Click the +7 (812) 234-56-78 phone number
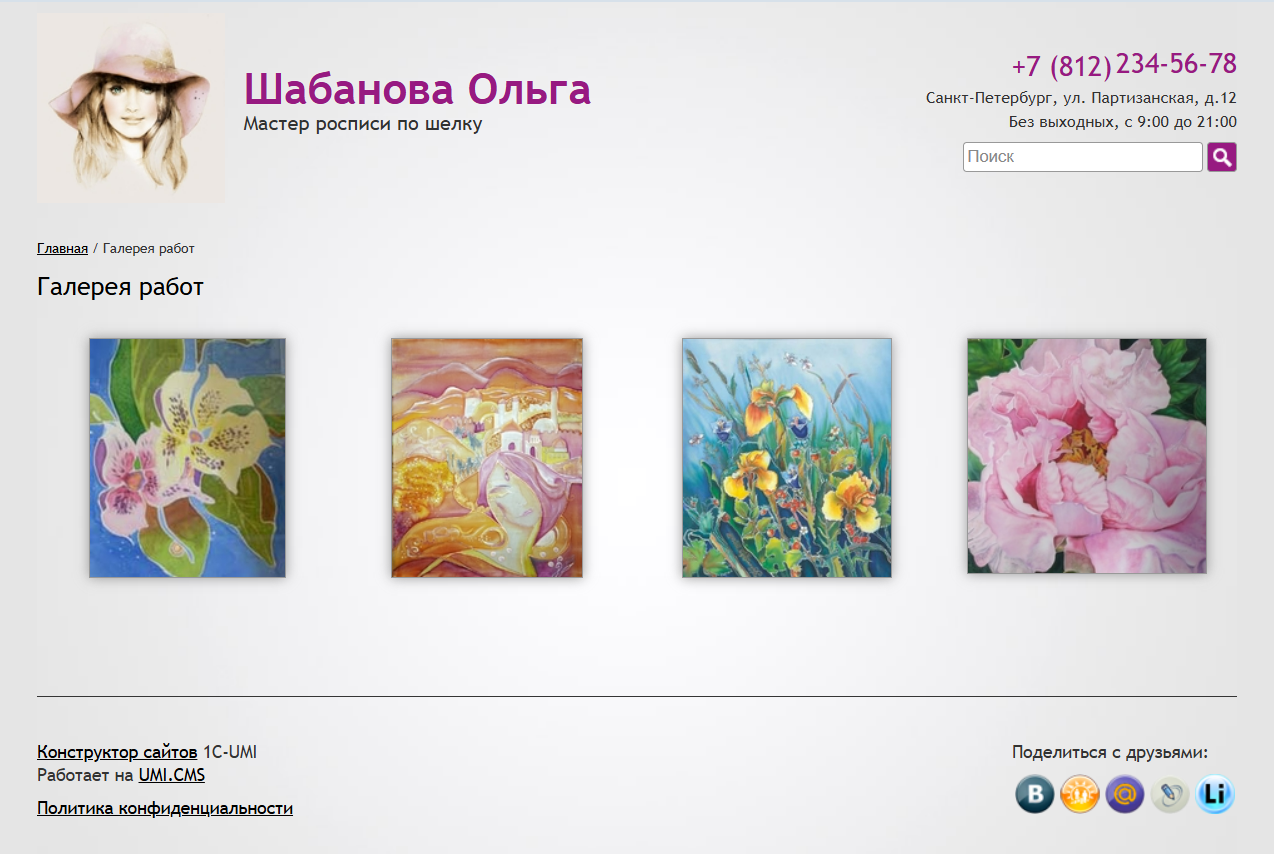Screen dimensions: 1274x854 coord(1124,65)
